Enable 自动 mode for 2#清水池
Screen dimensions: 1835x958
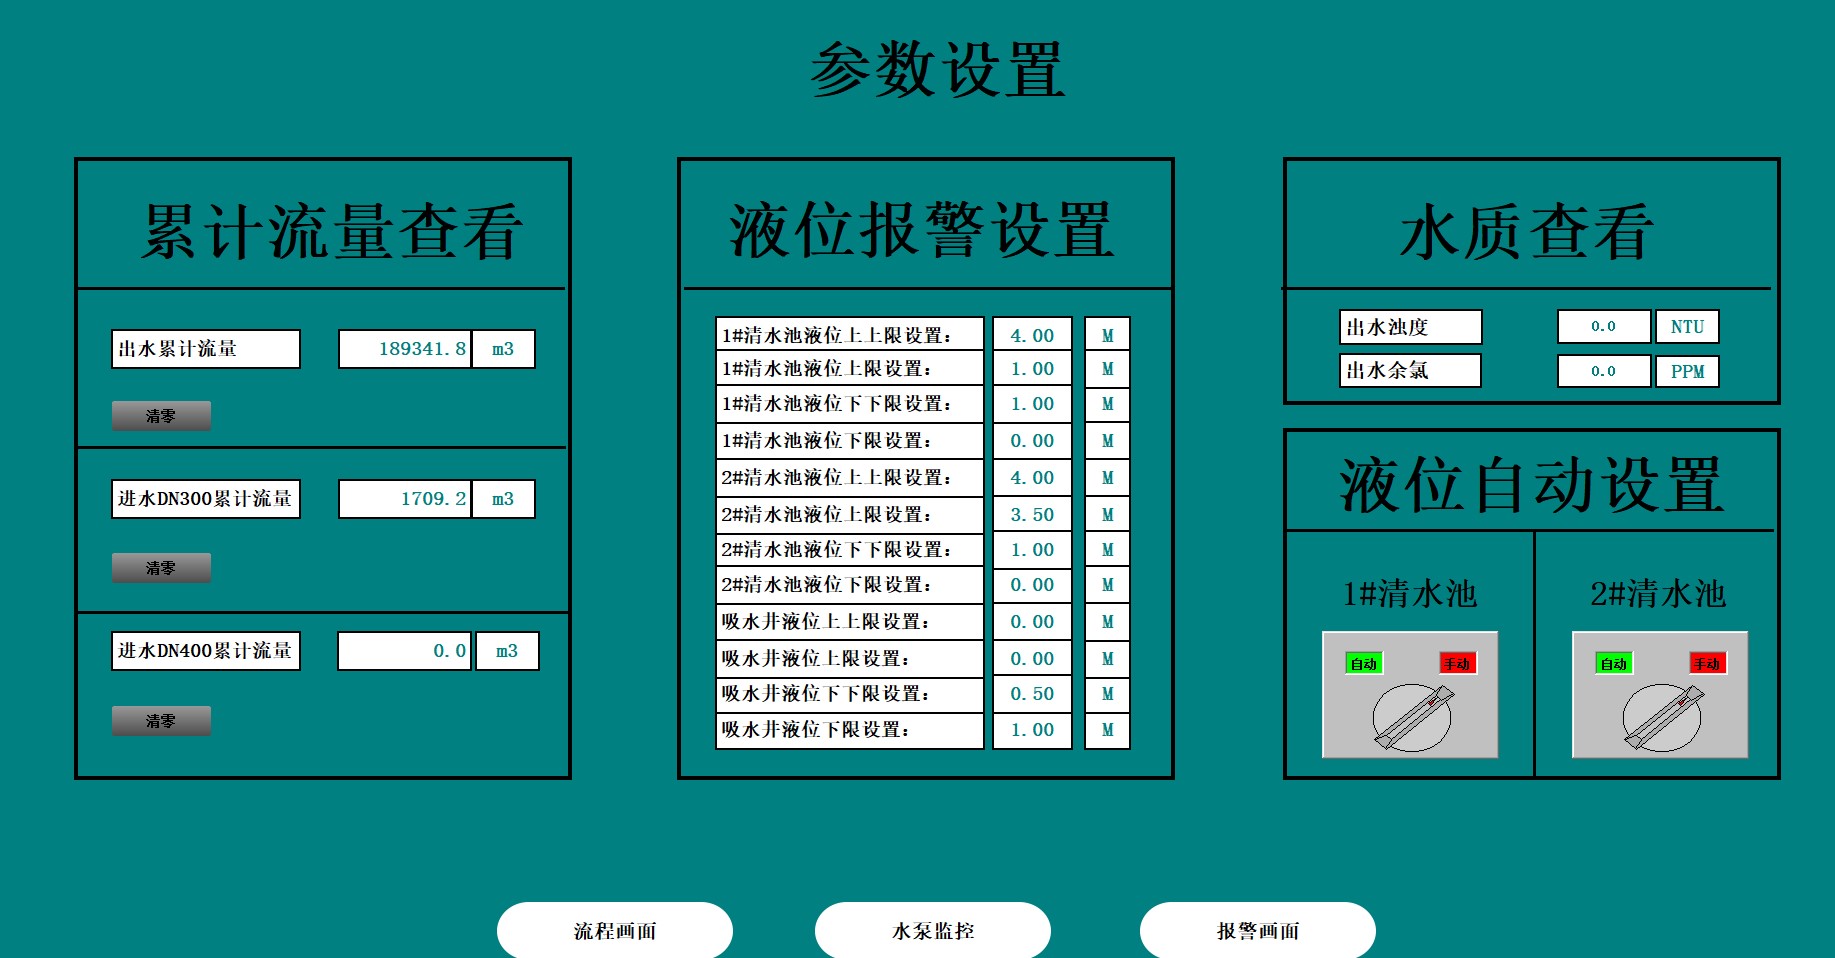tap(1614, 663)
